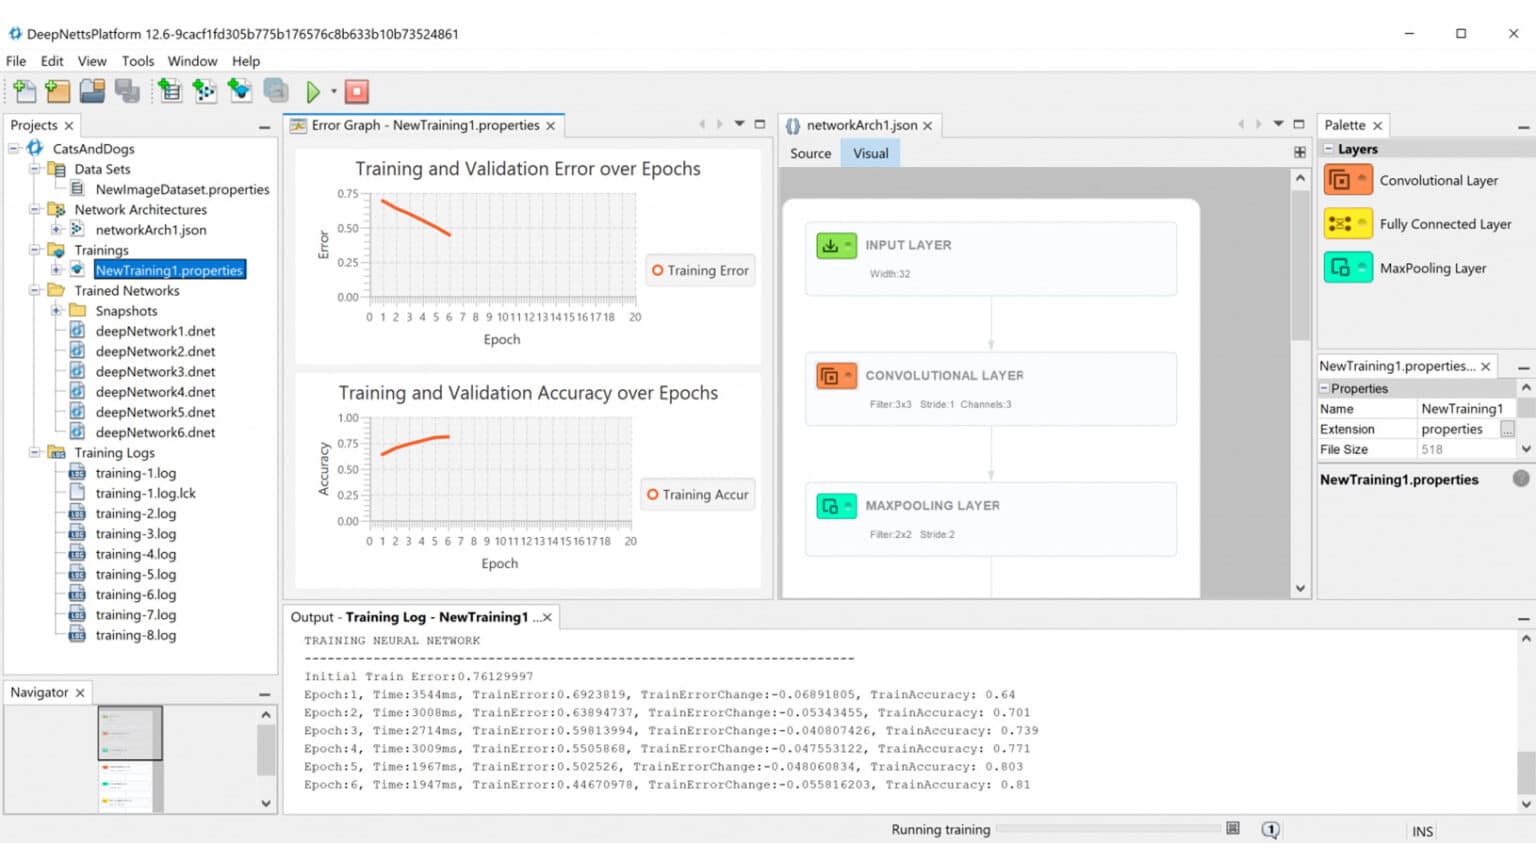
Task: Toggle the Training Error legend marker
Action: click(657, 270)
